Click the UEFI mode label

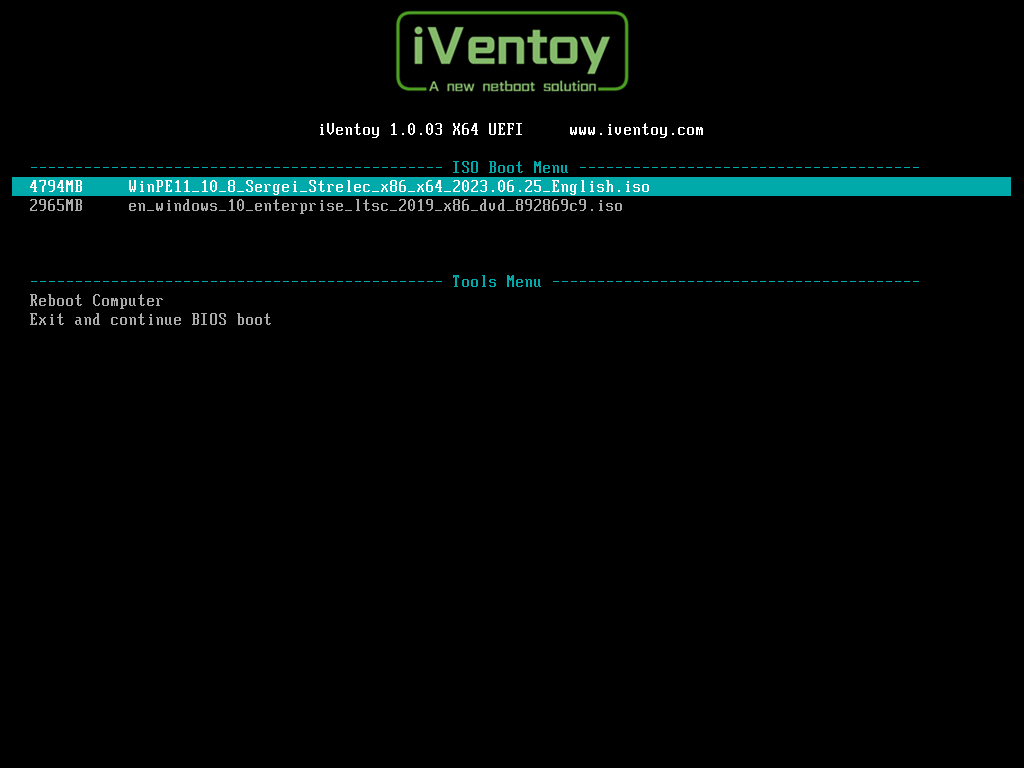[x=505, y=130]
